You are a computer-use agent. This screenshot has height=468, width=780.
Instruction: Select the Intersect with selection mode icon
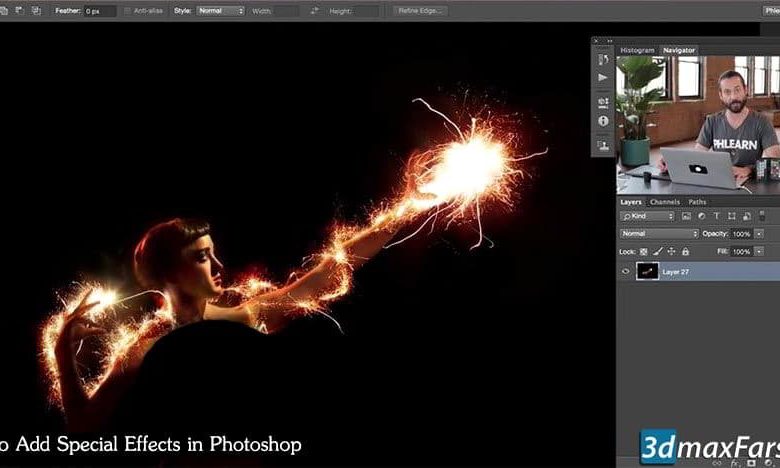pyautogui.click(x=36, y=10)
